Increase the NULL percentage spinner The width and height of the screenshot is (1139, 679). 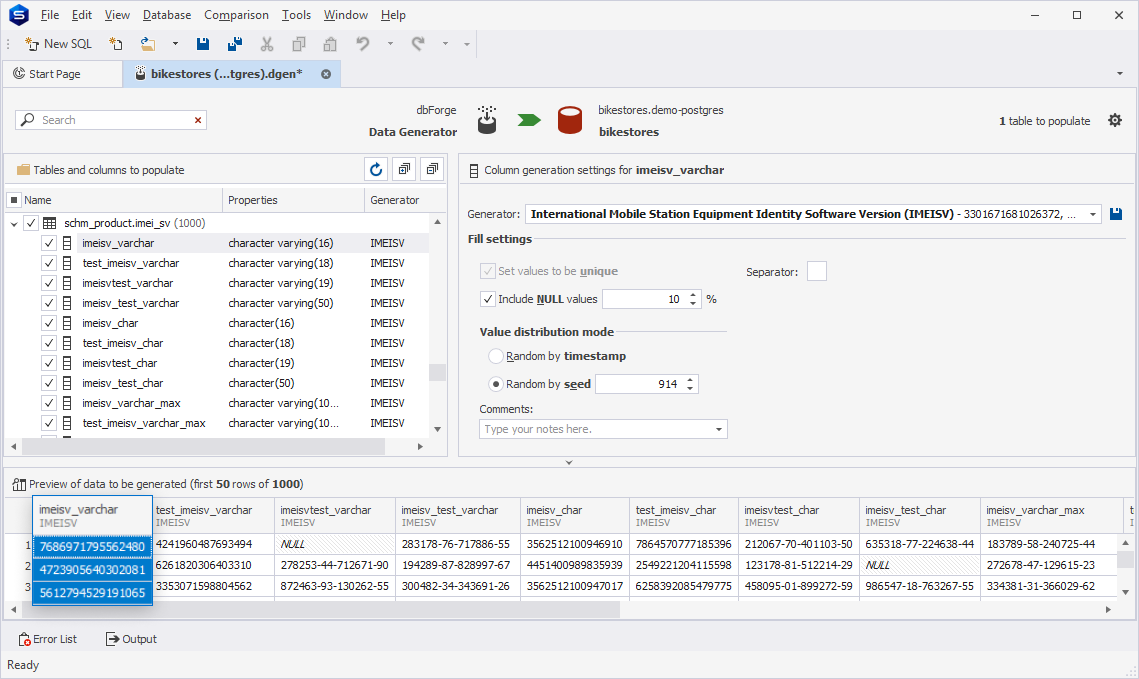693,295
